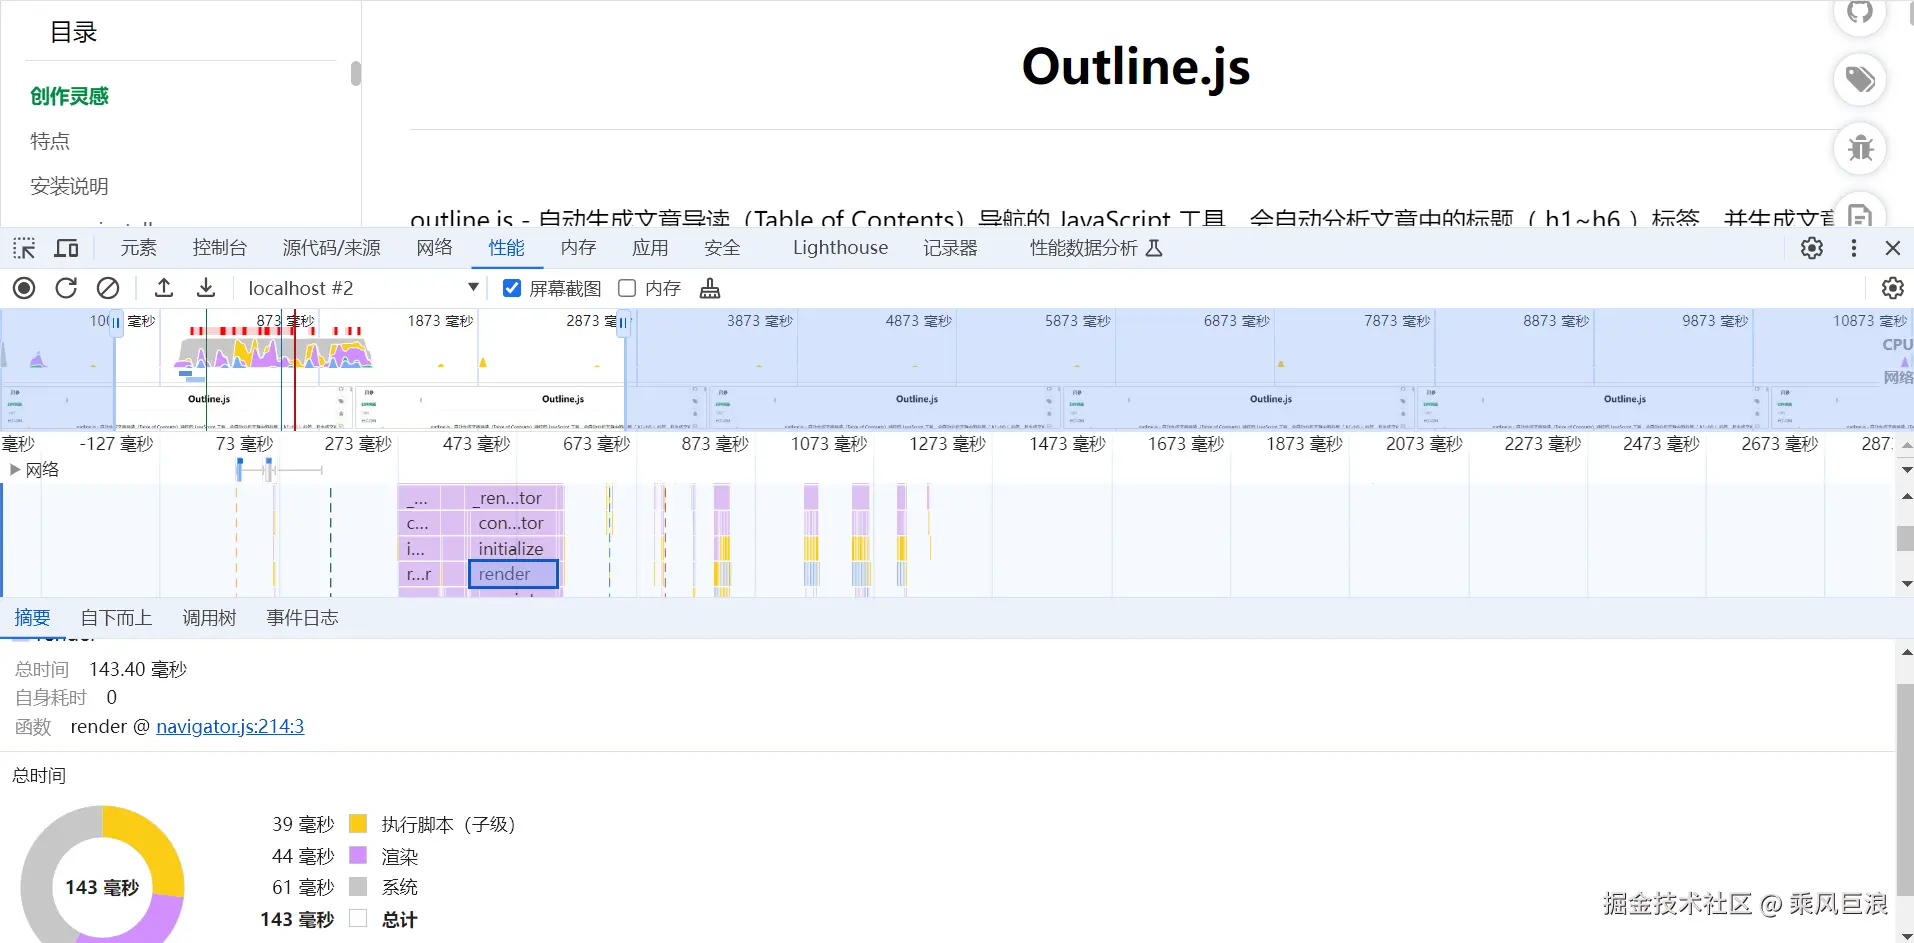This screenshot has width=1914, height=943.
Task: Click the document icon button on page
Action: pos(1860,210)
